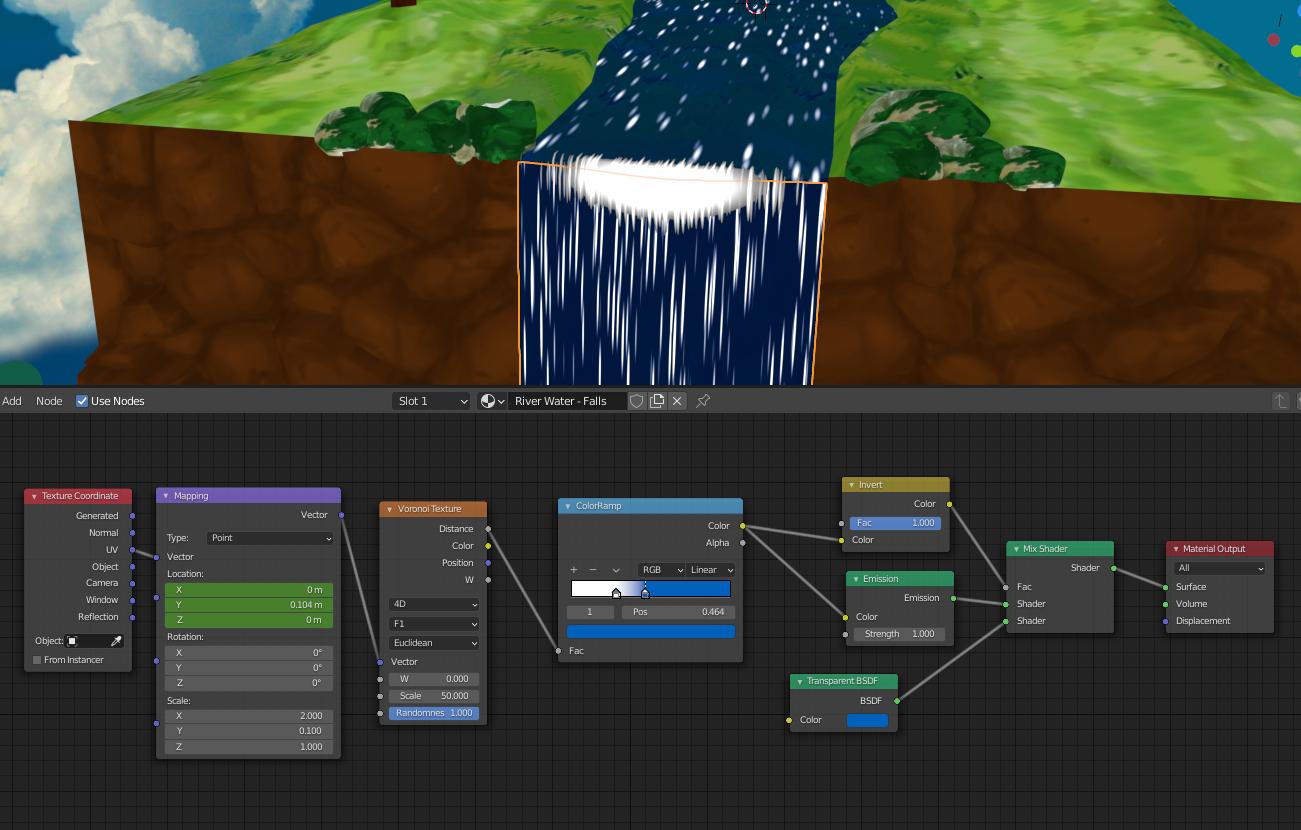Collapse the Emission node

[856, 579]
